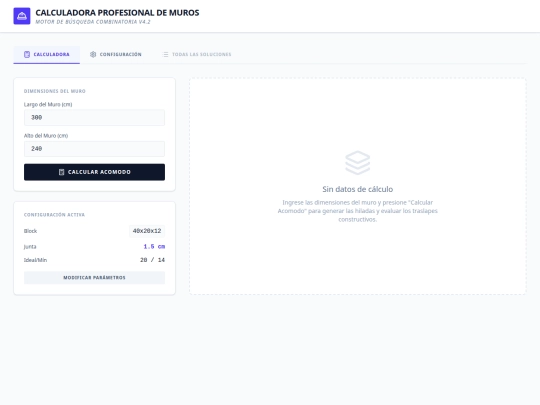Click the Configuración Activa section heading
The width and height of the screenshot is (540, 405).
click(54, 215)
